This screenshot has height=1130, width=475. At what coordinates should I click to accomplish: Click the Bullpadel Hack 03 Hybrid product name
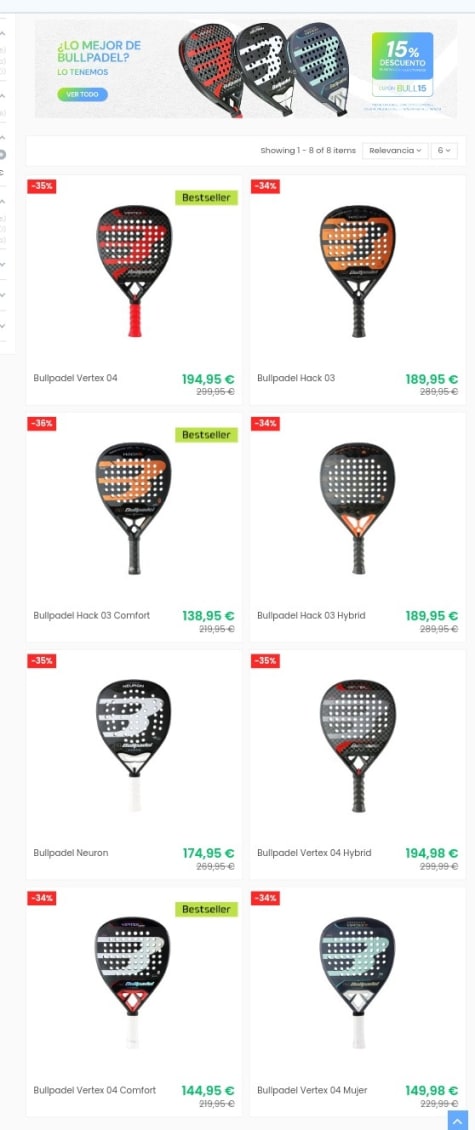click(x=311, y=615)
